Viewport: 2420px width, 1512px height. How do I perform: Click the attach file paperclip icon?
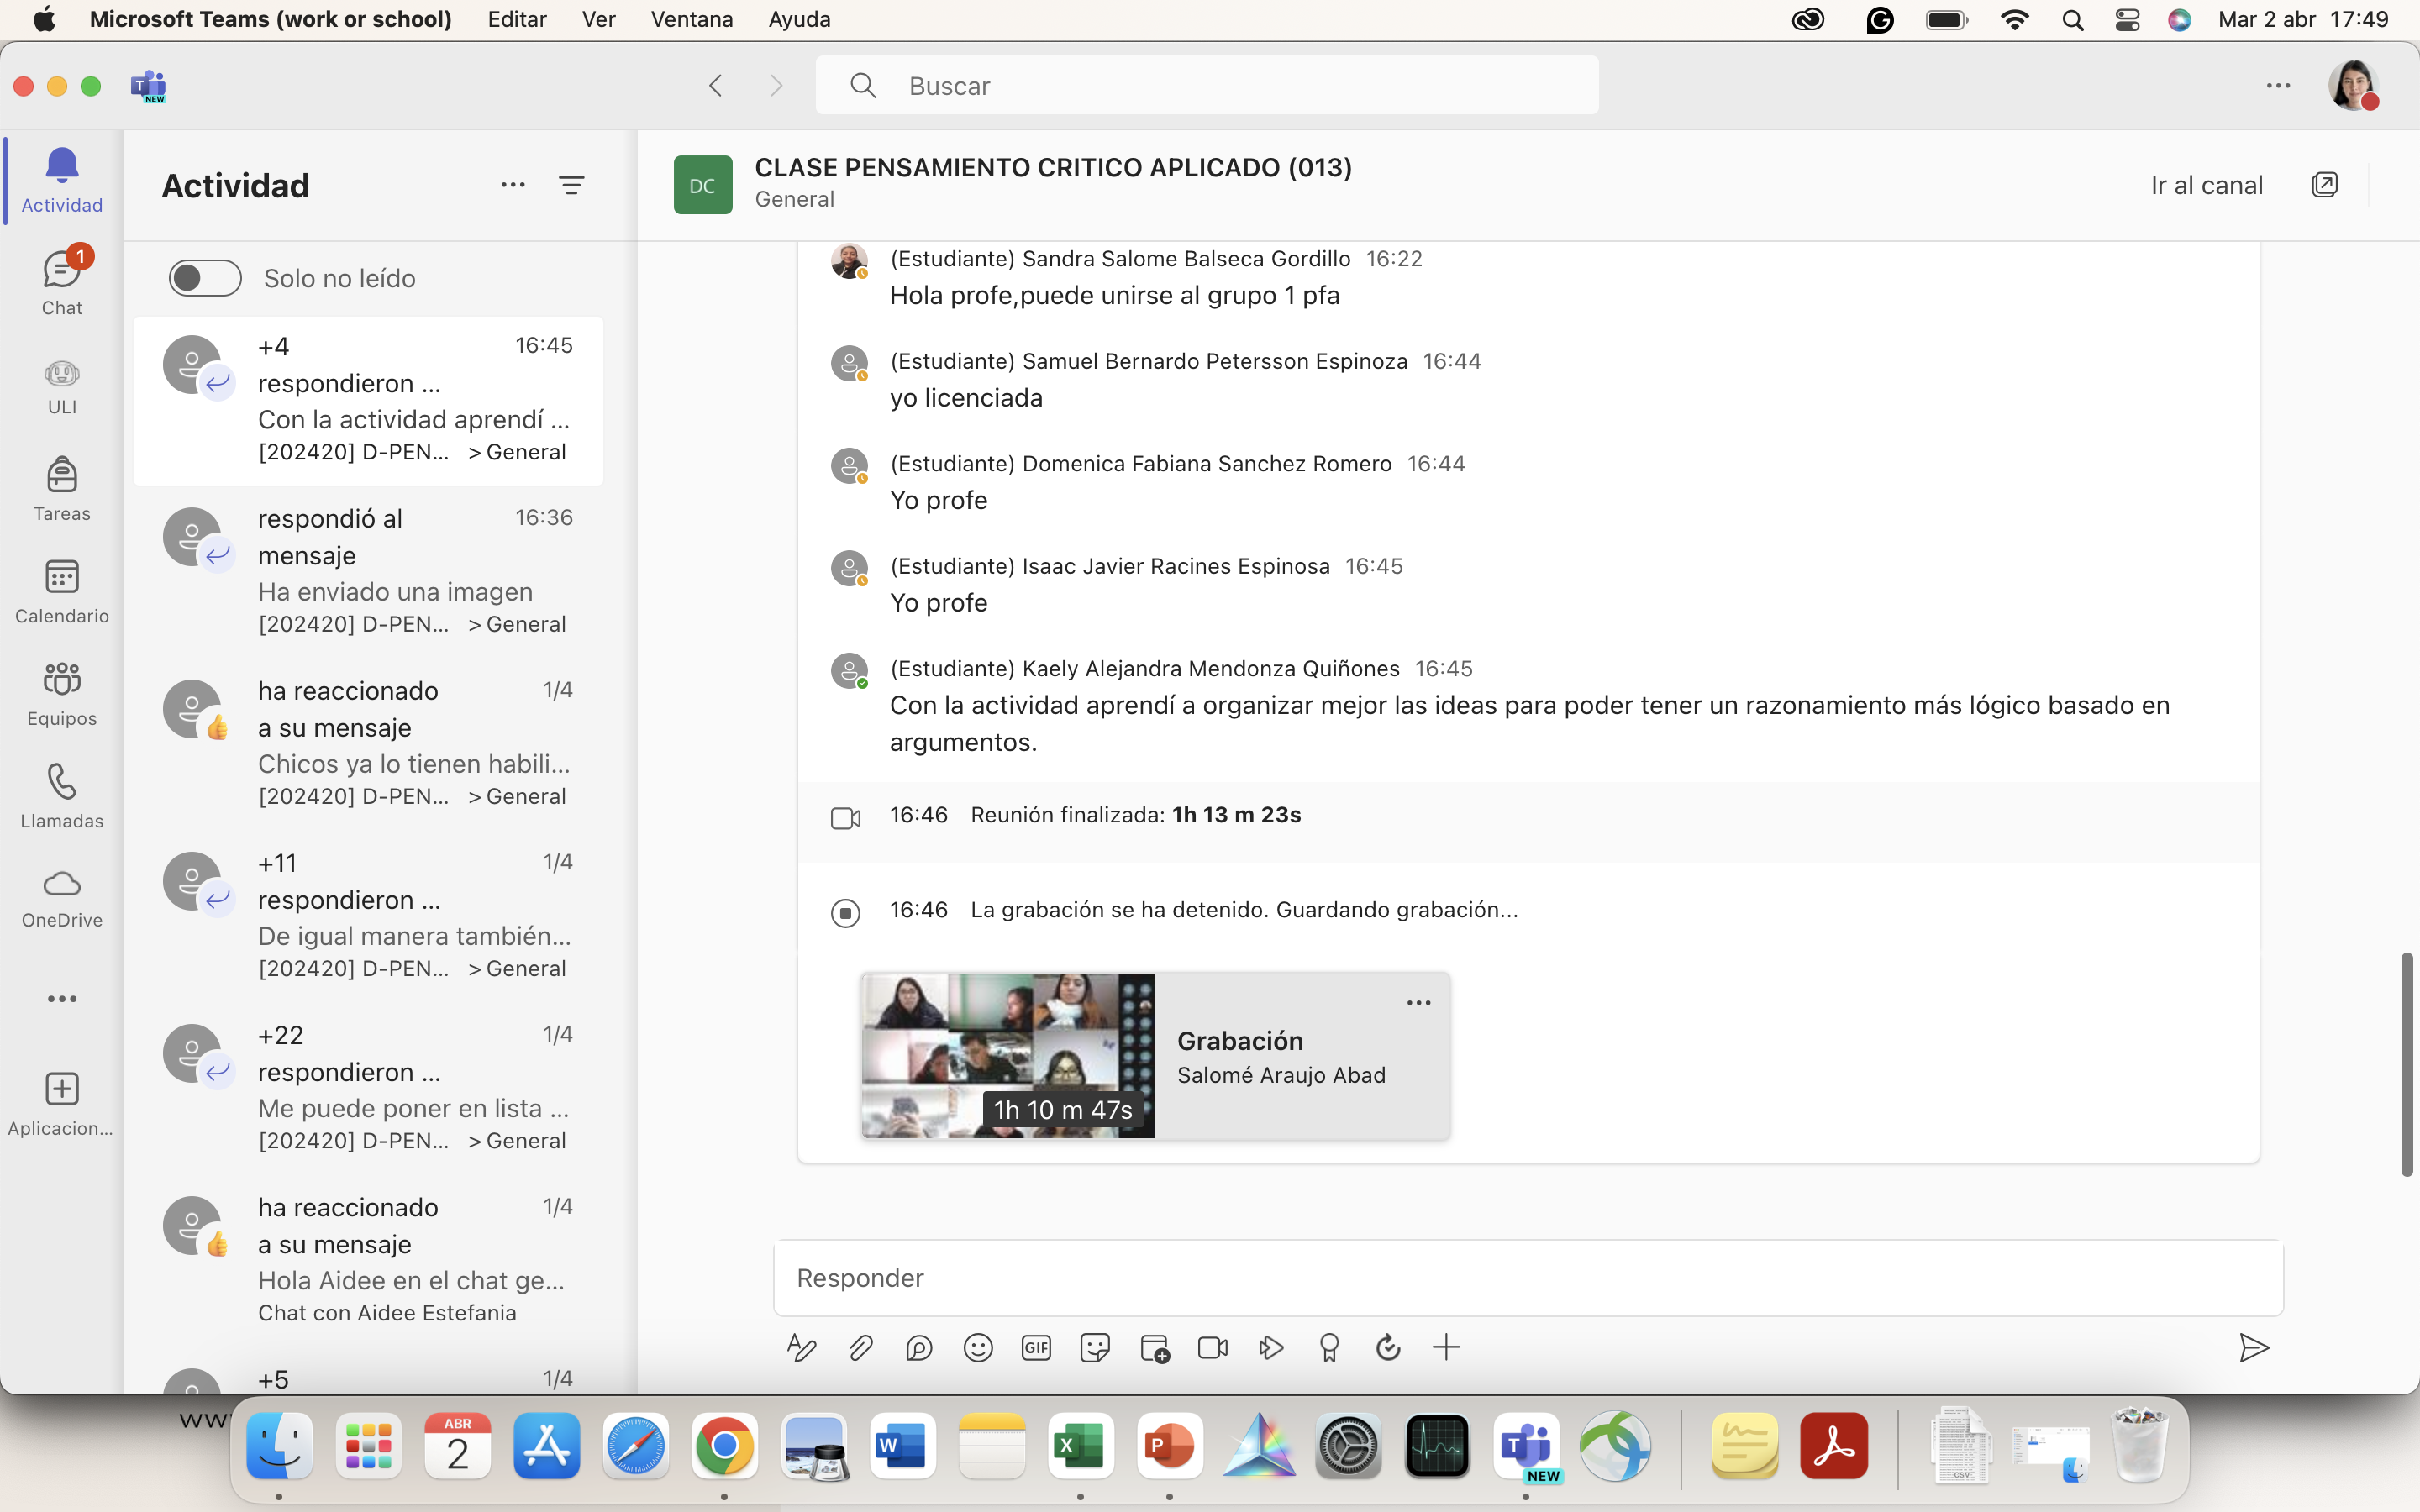pos(860,1348)
